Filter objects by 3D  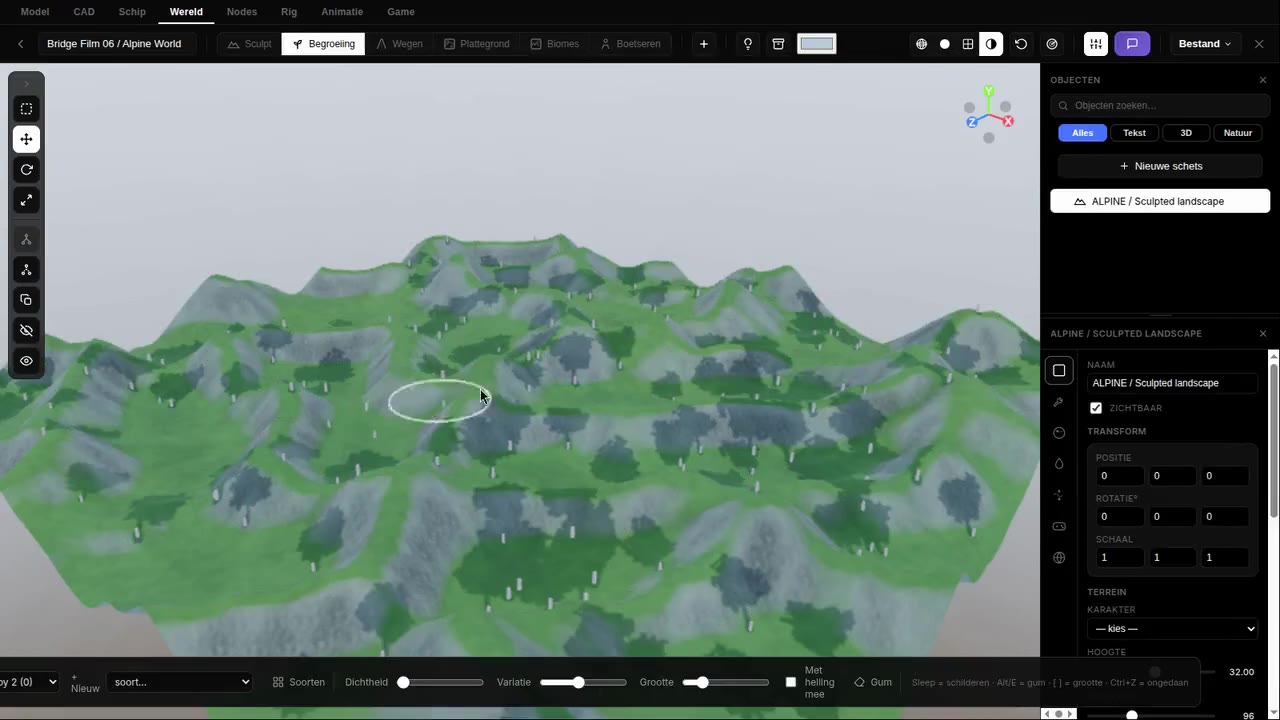(1186, 133)
